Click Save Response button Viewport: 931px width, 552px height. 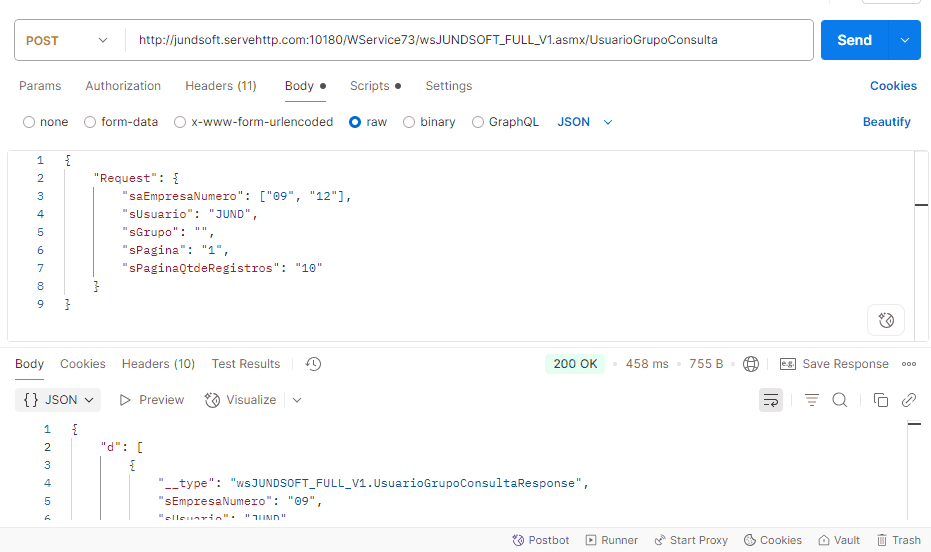(x=834, y=364)
